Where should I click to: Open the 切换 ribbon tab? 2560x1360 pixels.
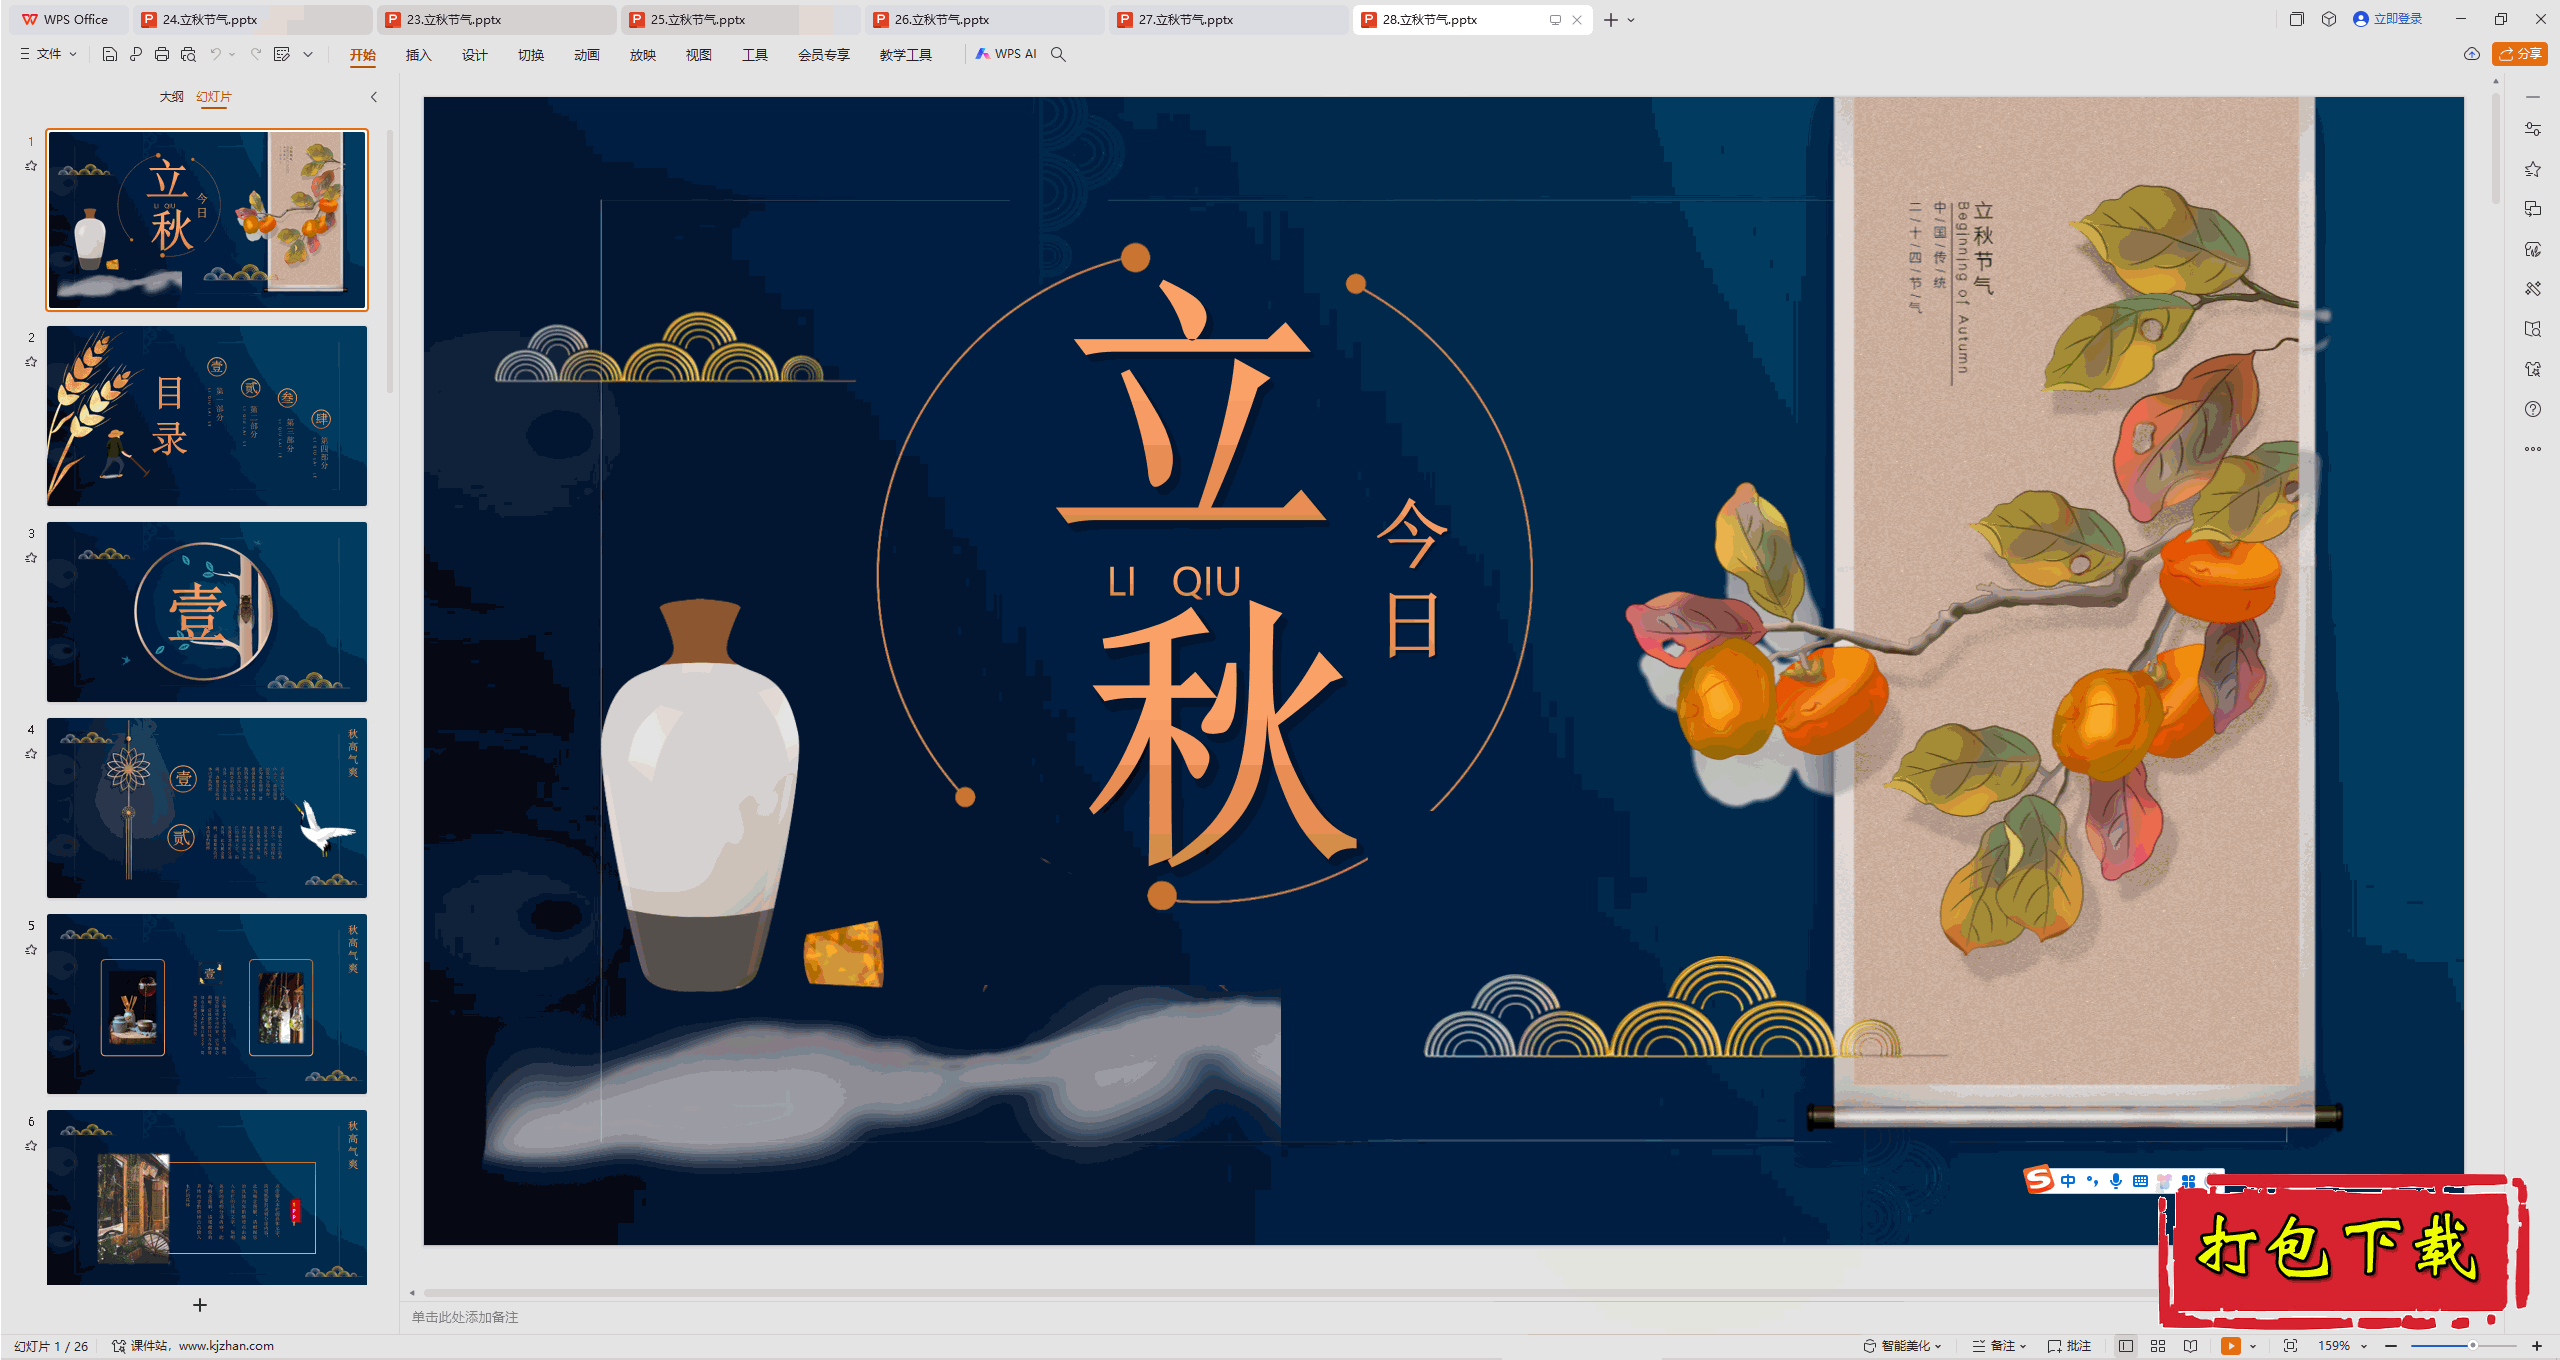530,55
